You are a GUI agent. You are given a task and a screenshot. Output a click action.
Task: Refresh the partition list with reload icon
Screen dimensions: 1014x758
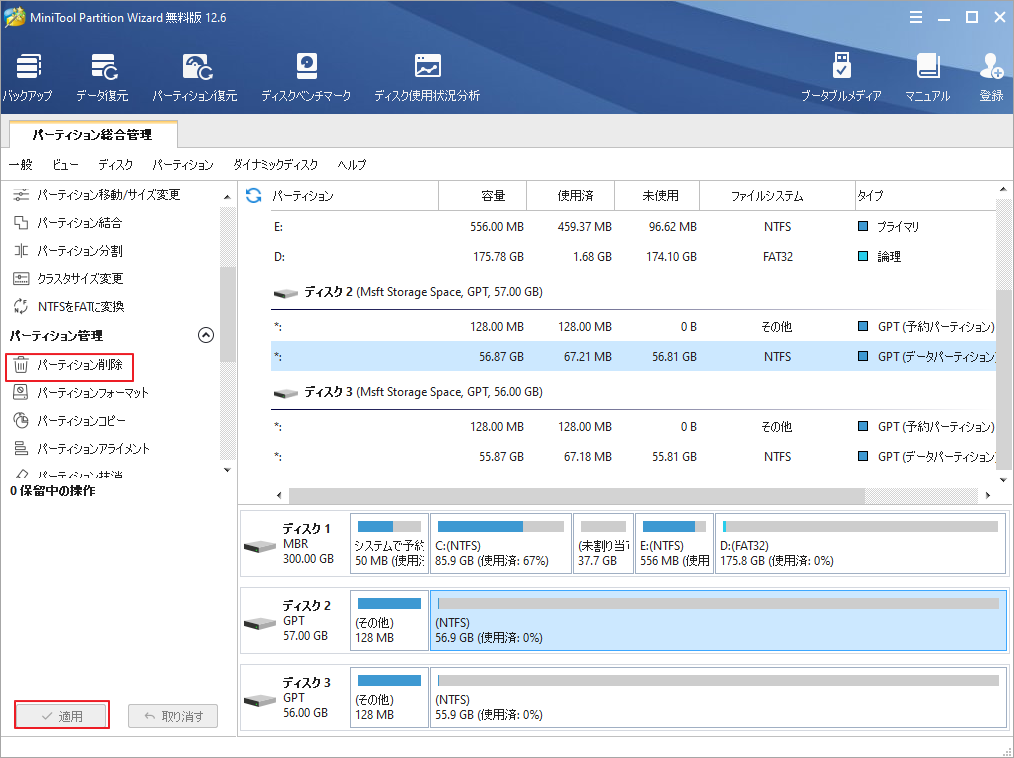253,196
